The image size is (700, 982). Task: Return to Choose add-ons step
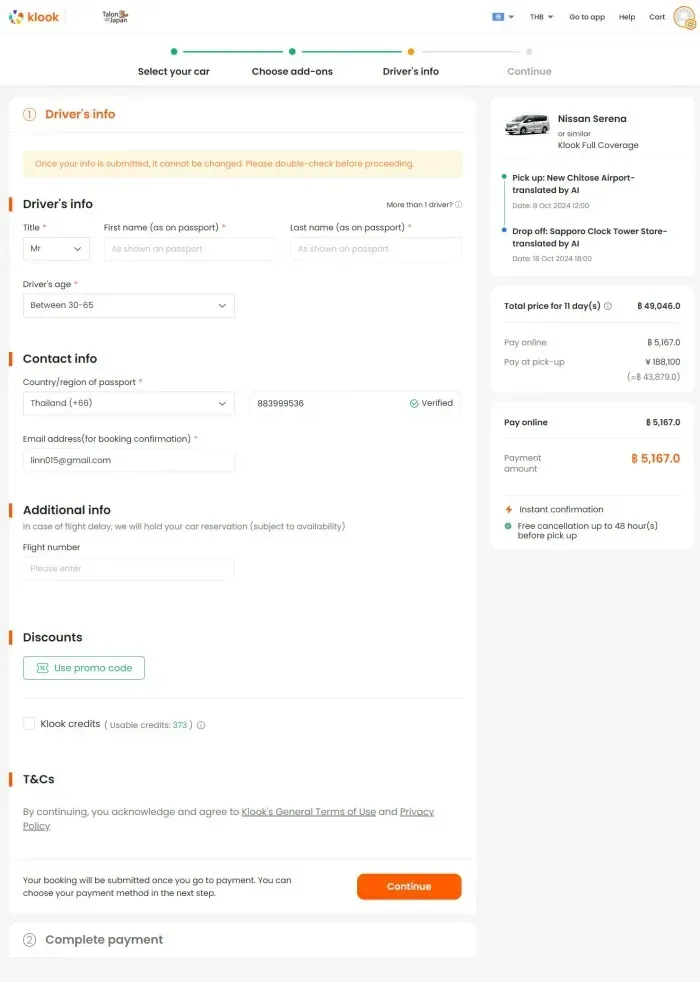(292, 71)
